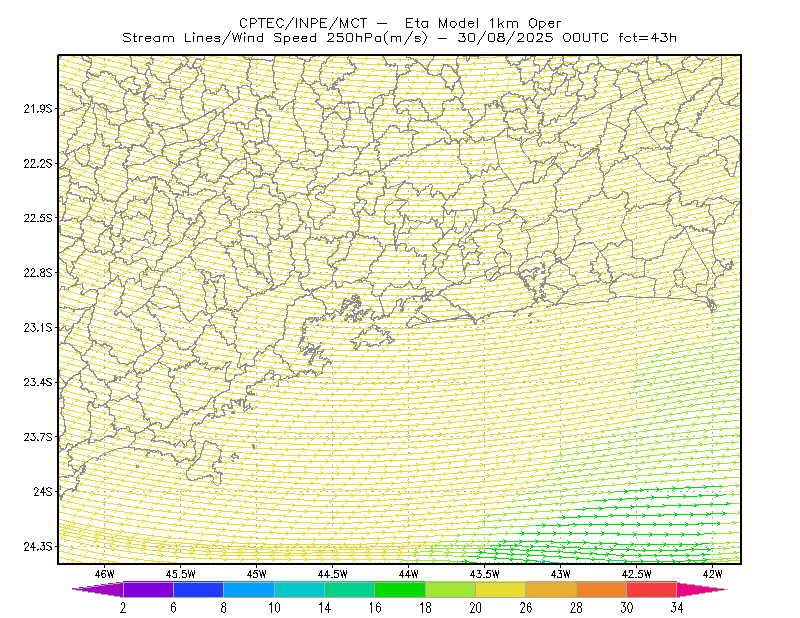Viewport: 800px width, 618px height.
Task: Click the 46W longitude axis label
Action: pos(105,574)
